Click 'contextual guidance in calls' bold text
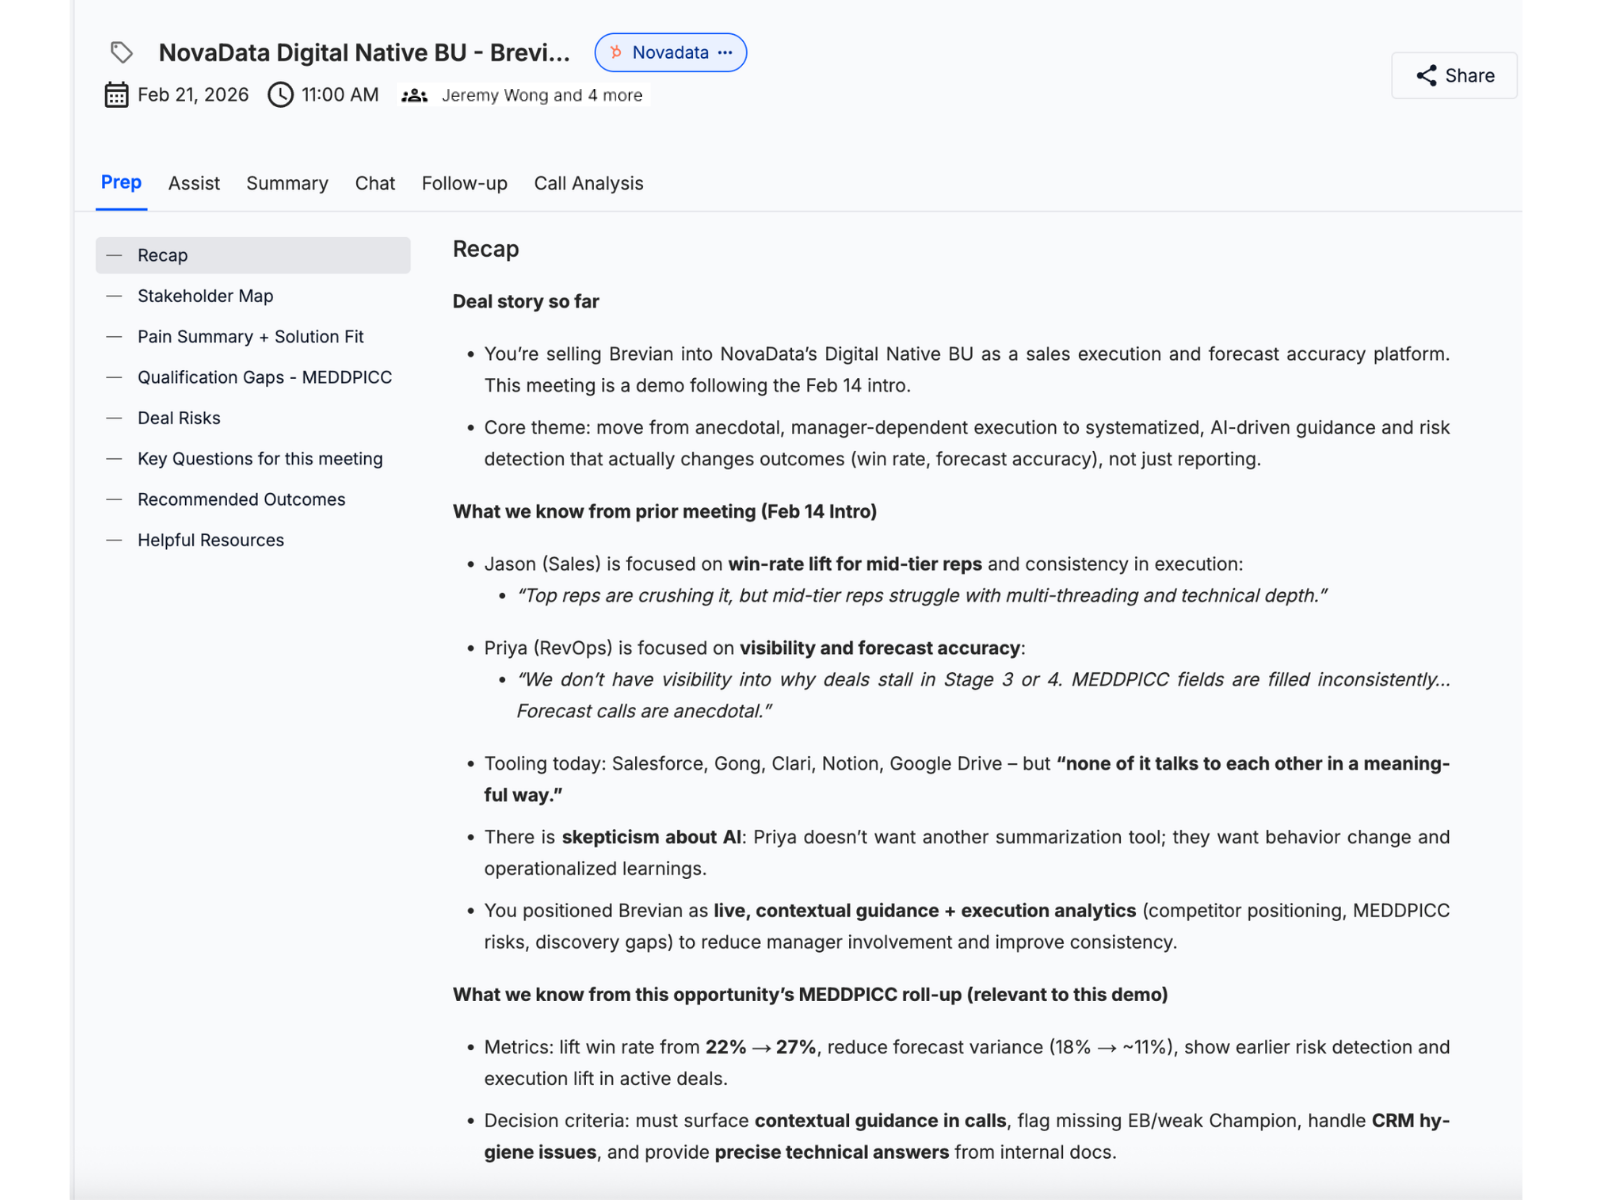1600x1200 pixels. 881,1121
